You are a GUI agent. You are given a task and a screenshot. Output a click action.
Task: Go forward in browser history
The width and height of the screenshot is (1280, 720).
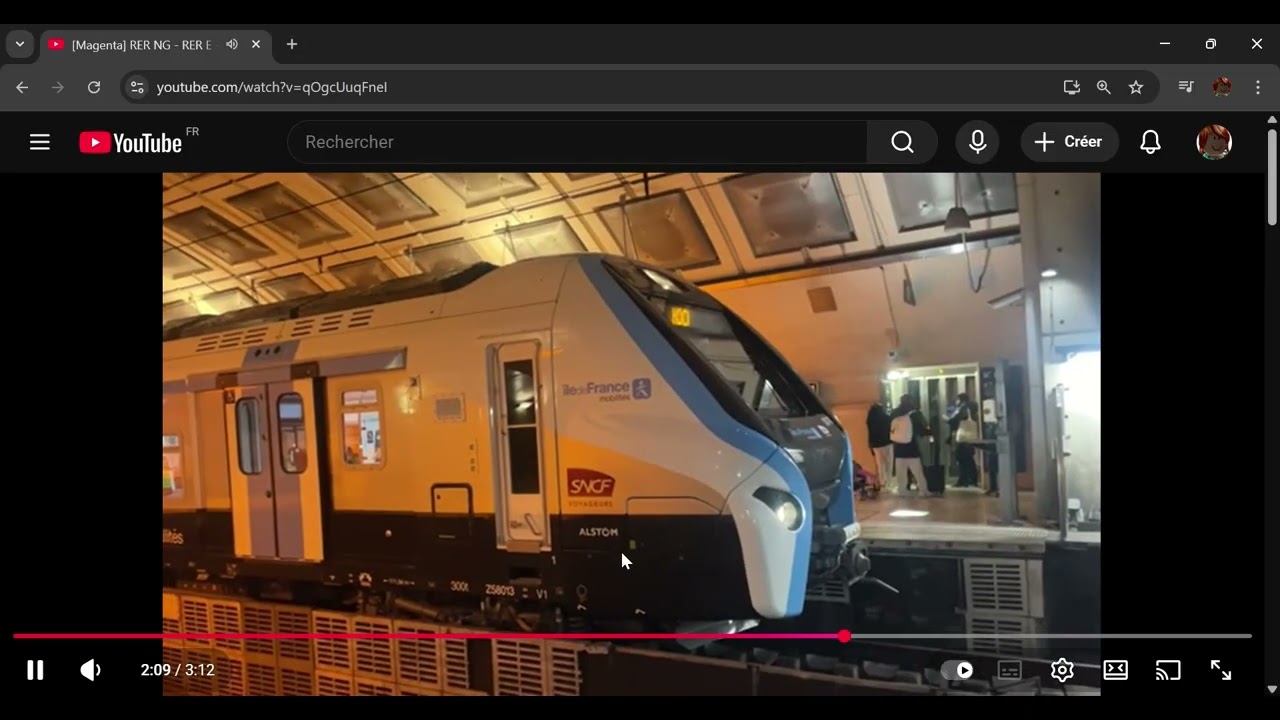[58, 87]
